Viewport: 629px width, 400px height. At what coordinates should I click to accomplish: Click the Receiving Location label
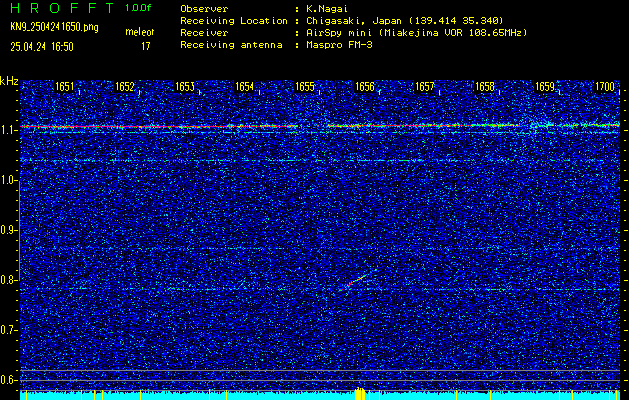(x=234, y=20)
